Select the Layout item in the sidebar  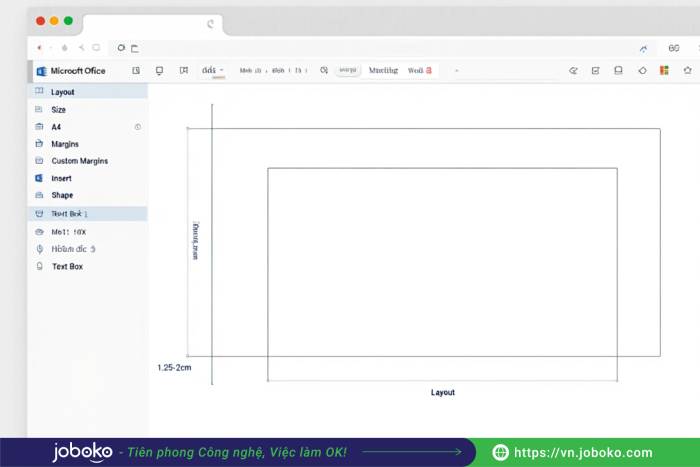tap(62, 92)
